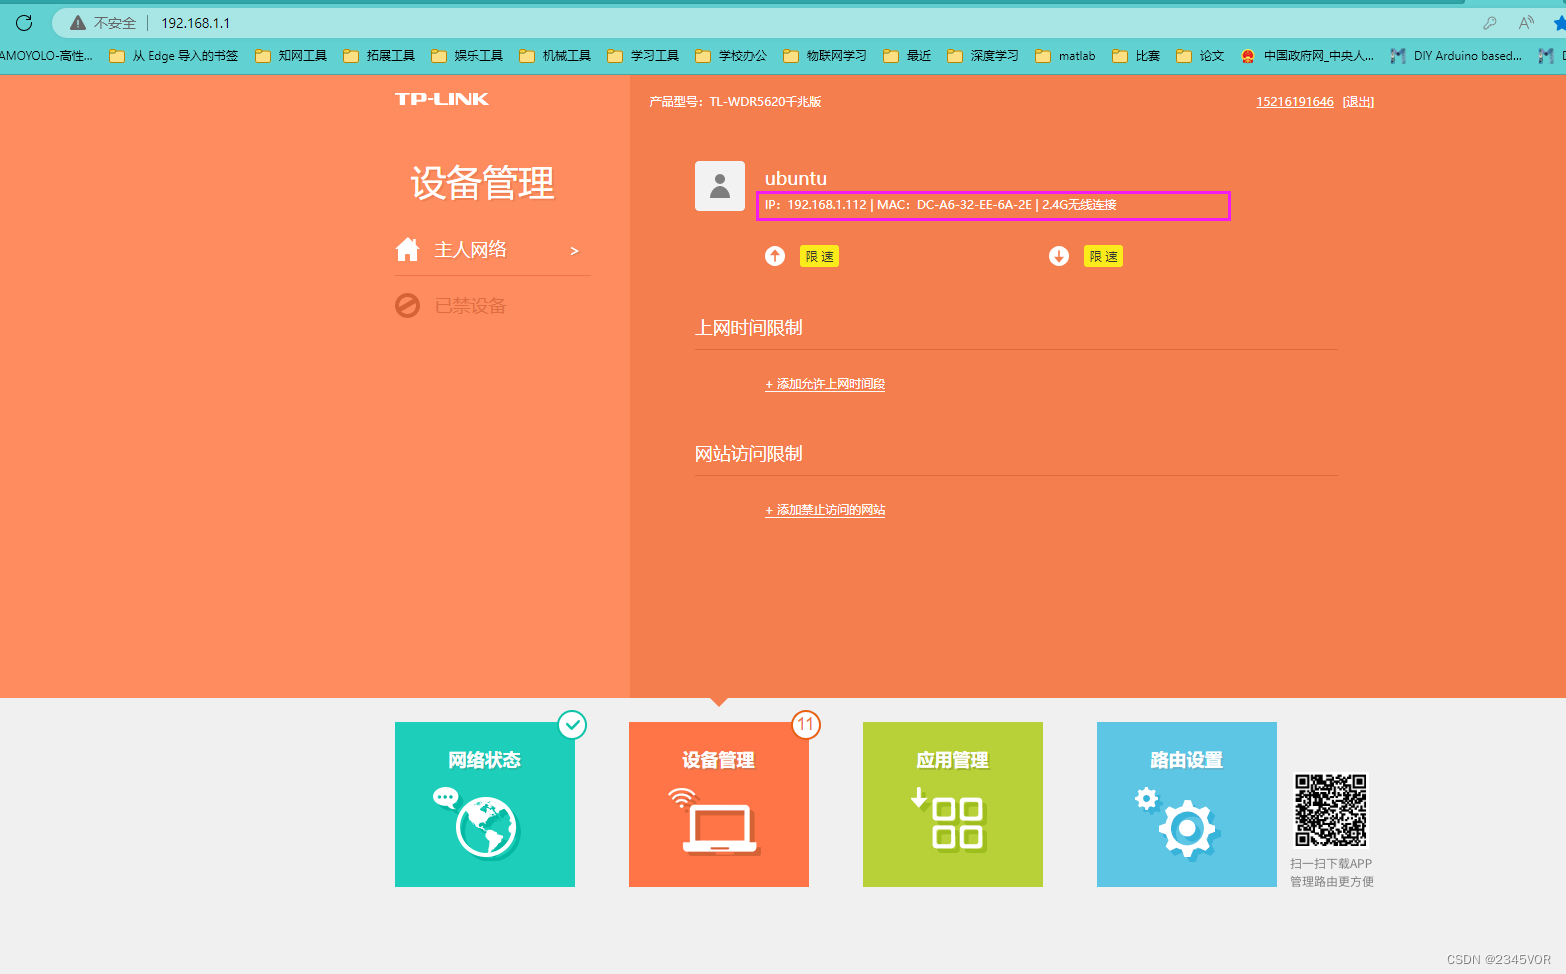Open the 机械工具 bookmark folder
This screenshot has width=1566, height=974.
pos(555,56)
